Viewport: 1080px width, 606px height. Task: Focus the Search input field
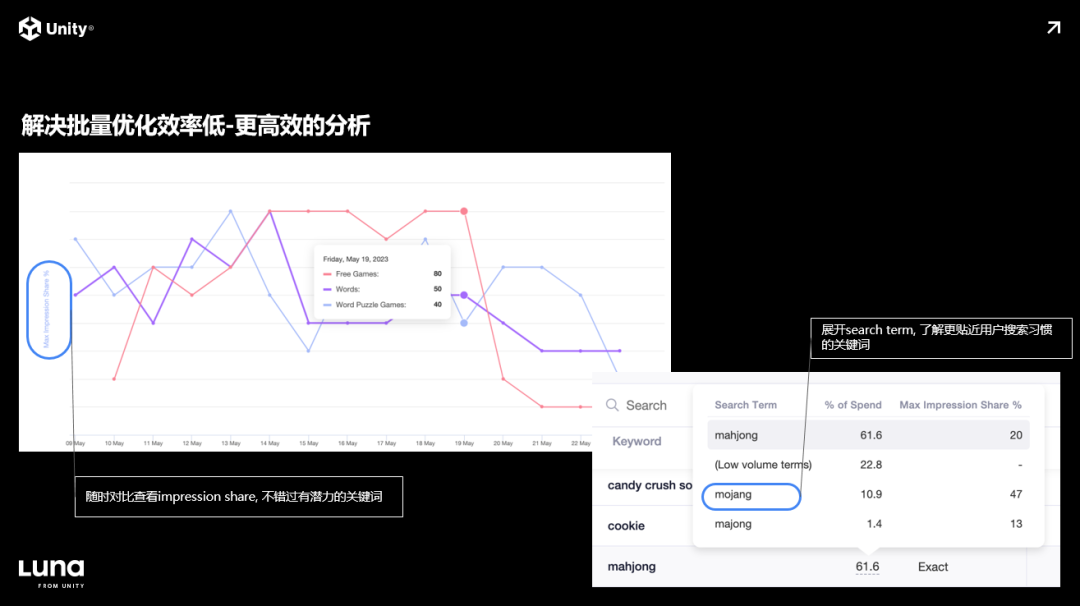(646, 405)
